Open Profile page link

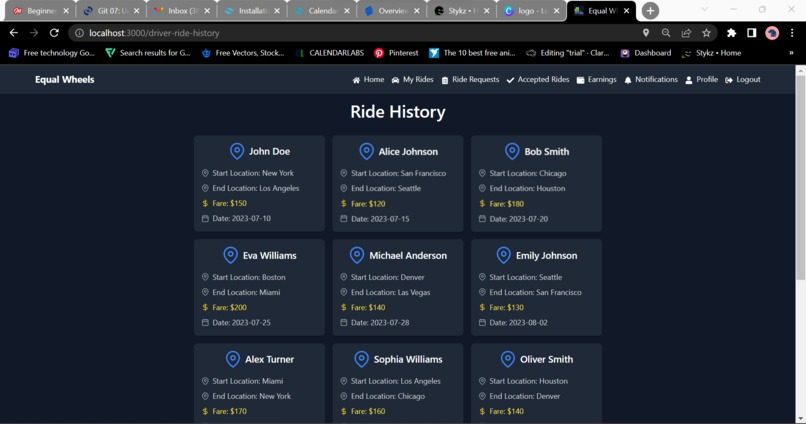coord(701,80)
